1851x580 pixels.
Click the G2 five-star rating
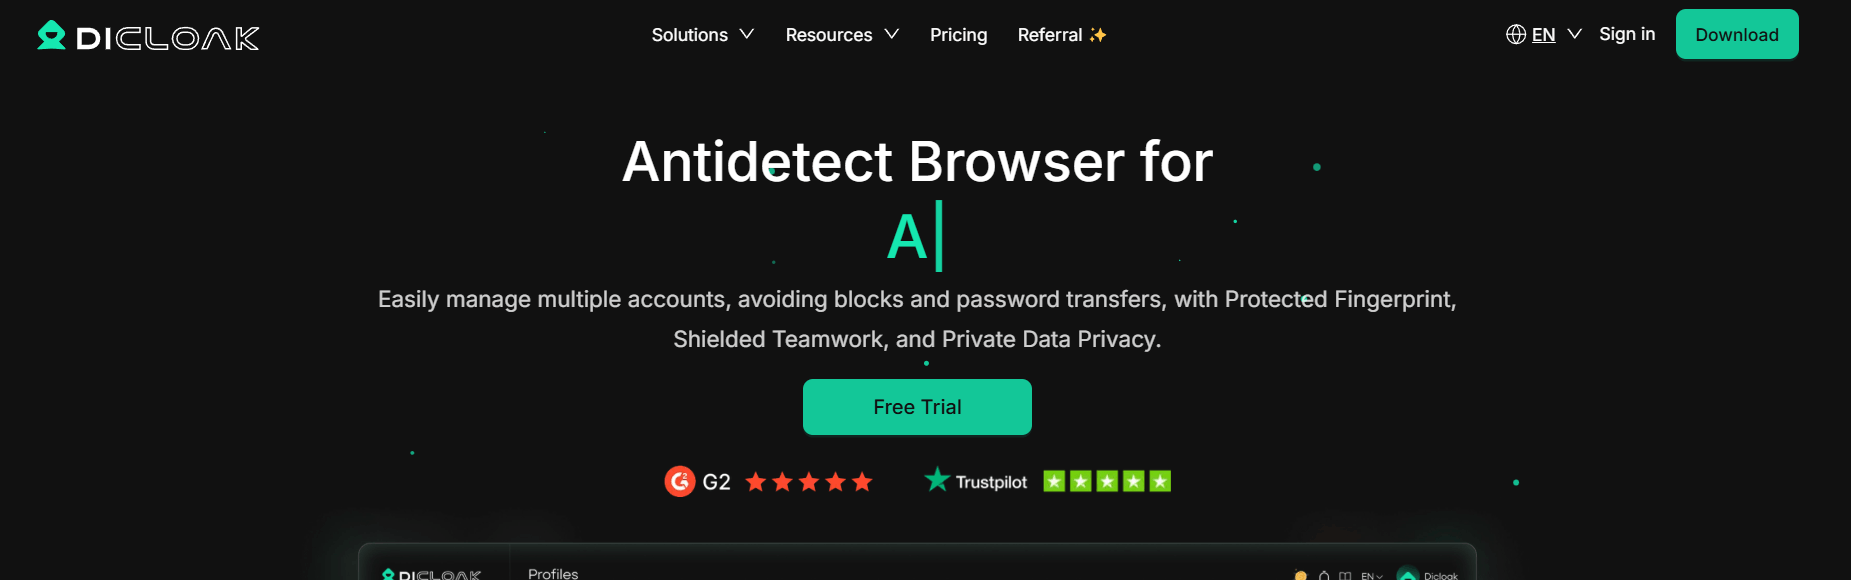pyautogui.click(x=809, y=482)
